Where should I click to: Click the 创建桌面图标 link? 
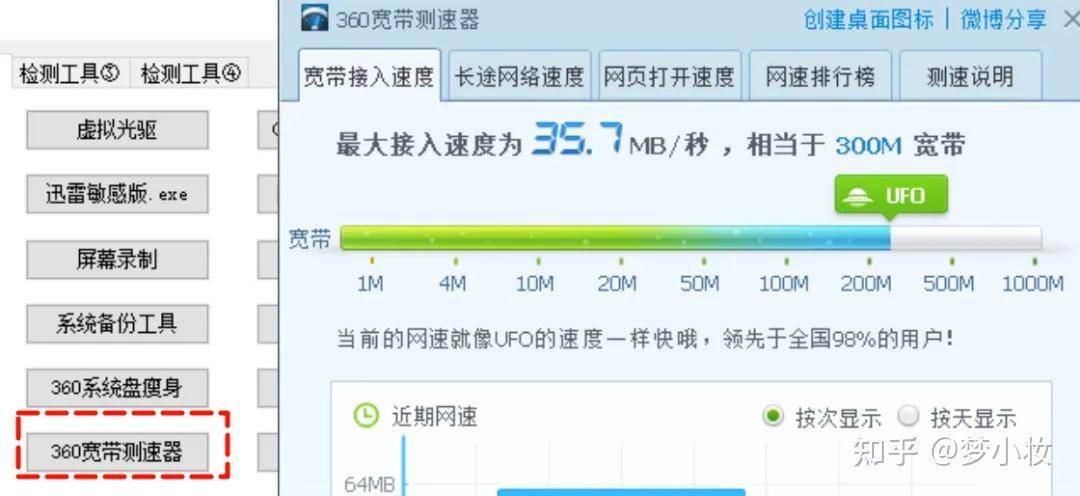click(x=868, y=19)
